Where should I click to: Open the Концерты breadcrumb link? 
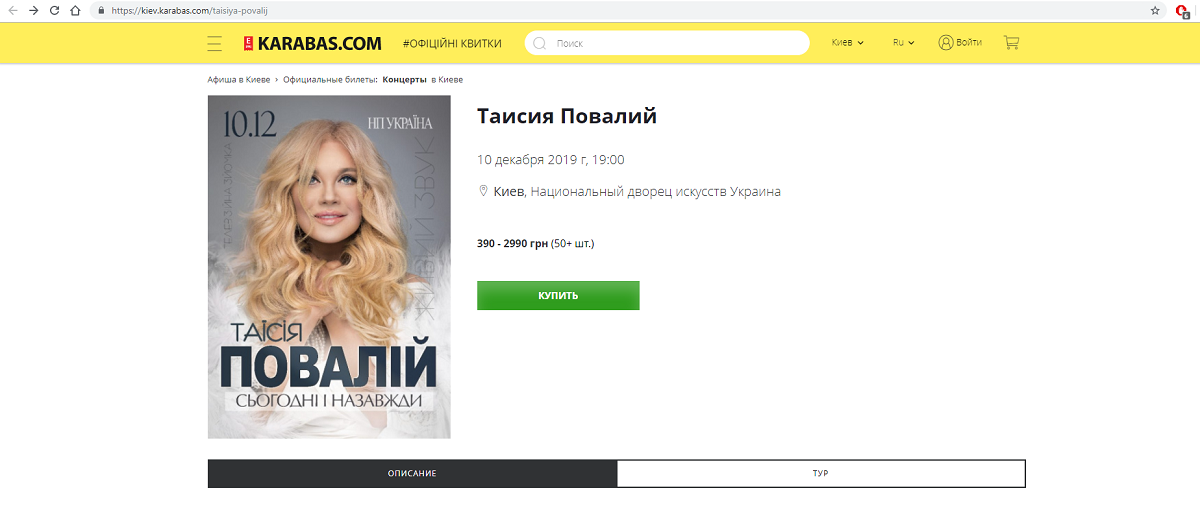(404, 79)
